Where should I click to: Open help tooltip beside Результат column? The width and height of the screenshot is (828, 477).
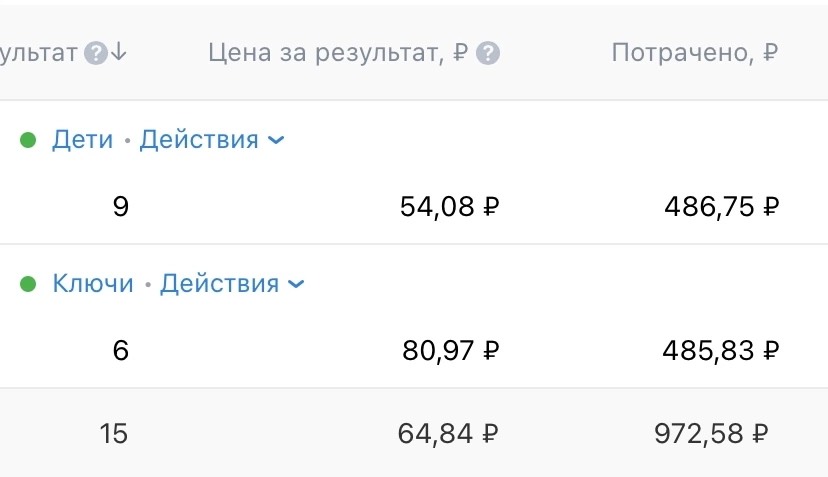(96, 53)
